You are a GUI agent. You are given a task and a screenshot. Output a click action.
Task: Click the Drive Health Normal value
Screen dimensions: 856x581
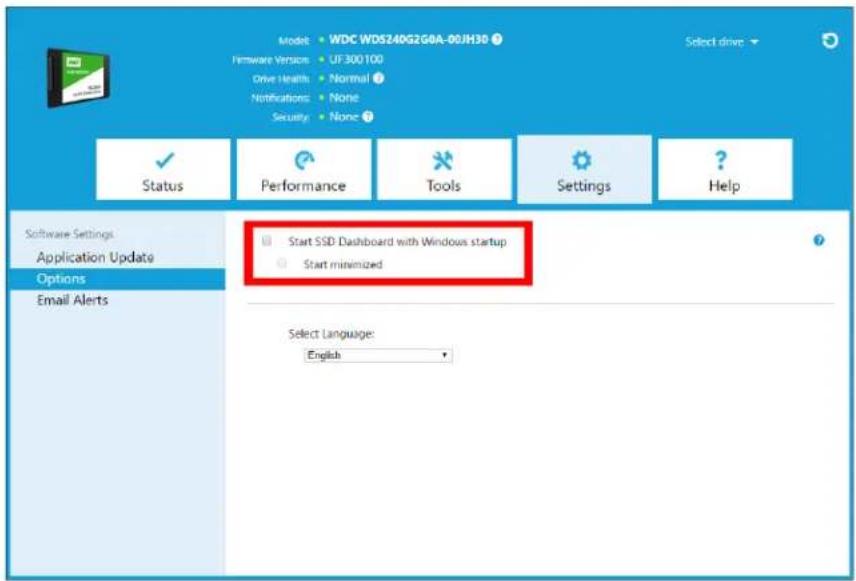(x=349, y=79)
